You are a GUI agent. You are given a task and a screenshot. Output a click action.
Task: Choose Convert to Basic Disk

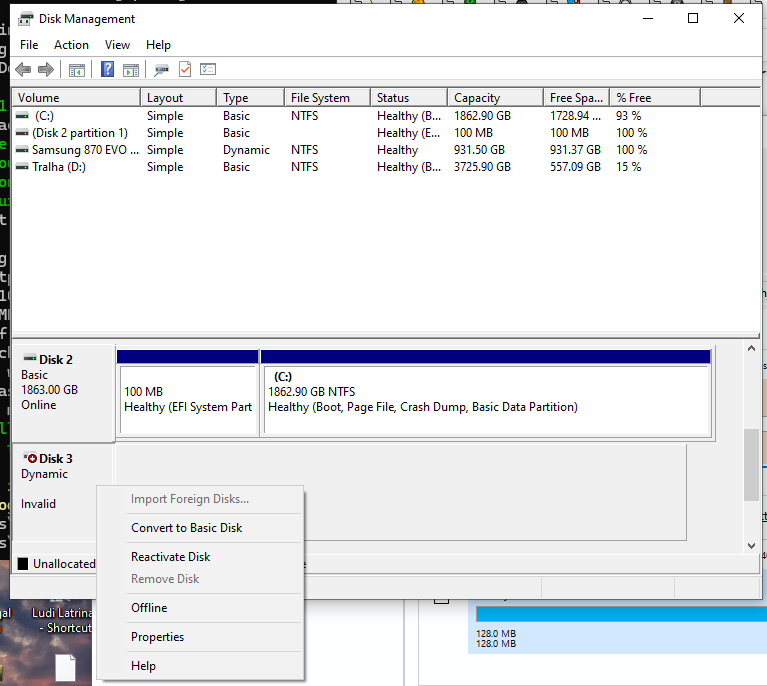click(x=200, y=528)
